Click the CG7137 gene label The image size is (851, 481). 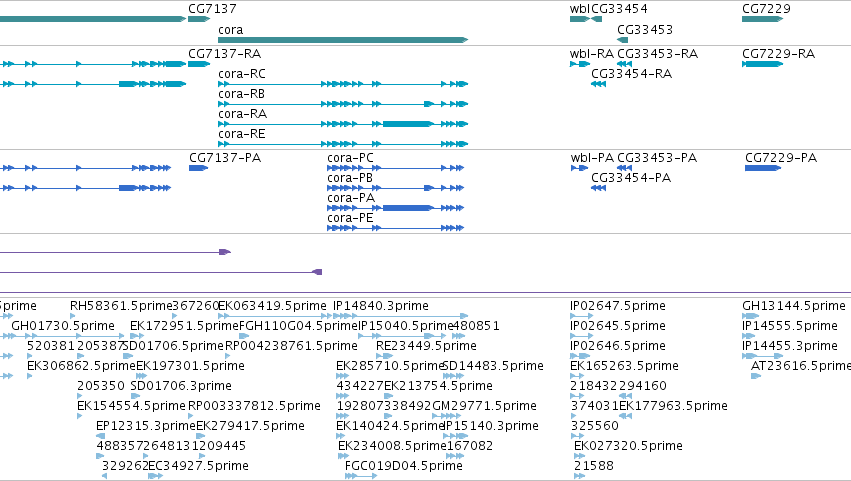pyautogui.click(x=212, y=9)
